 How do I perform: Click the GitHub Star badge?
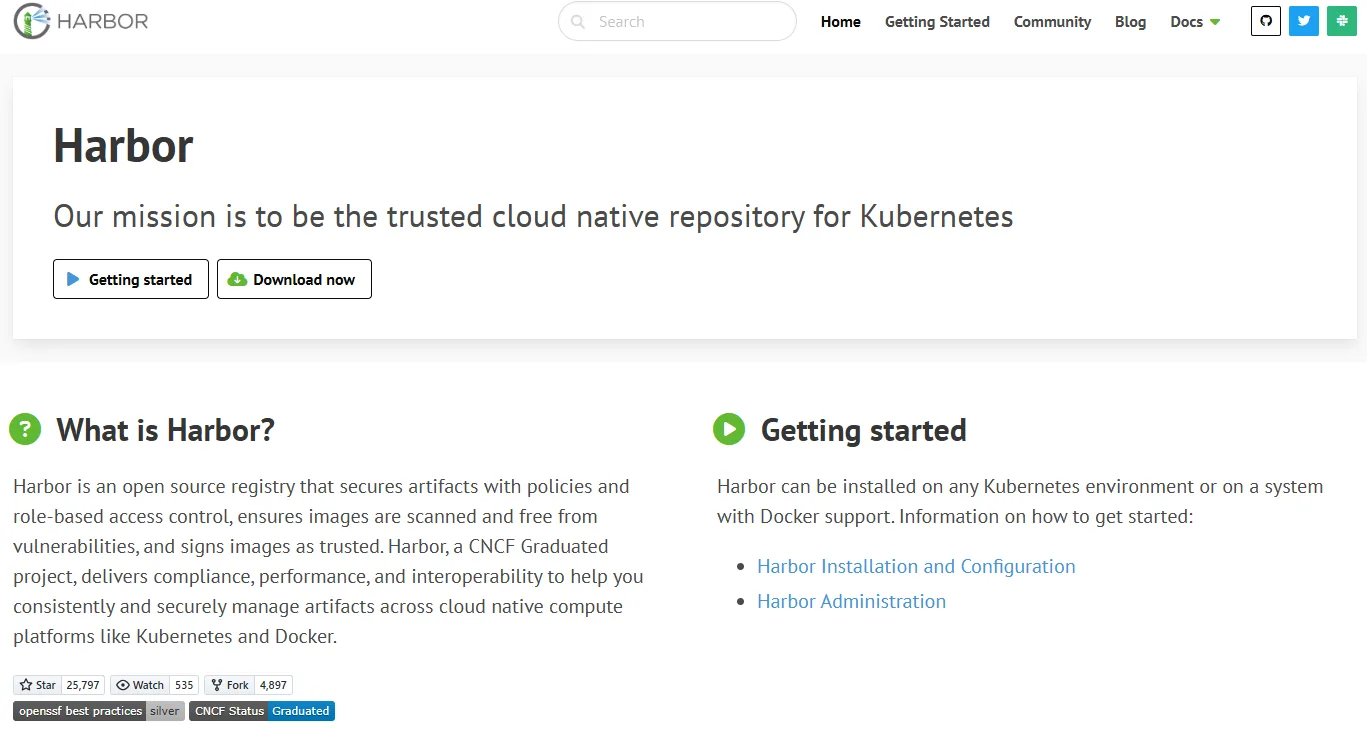38,685
